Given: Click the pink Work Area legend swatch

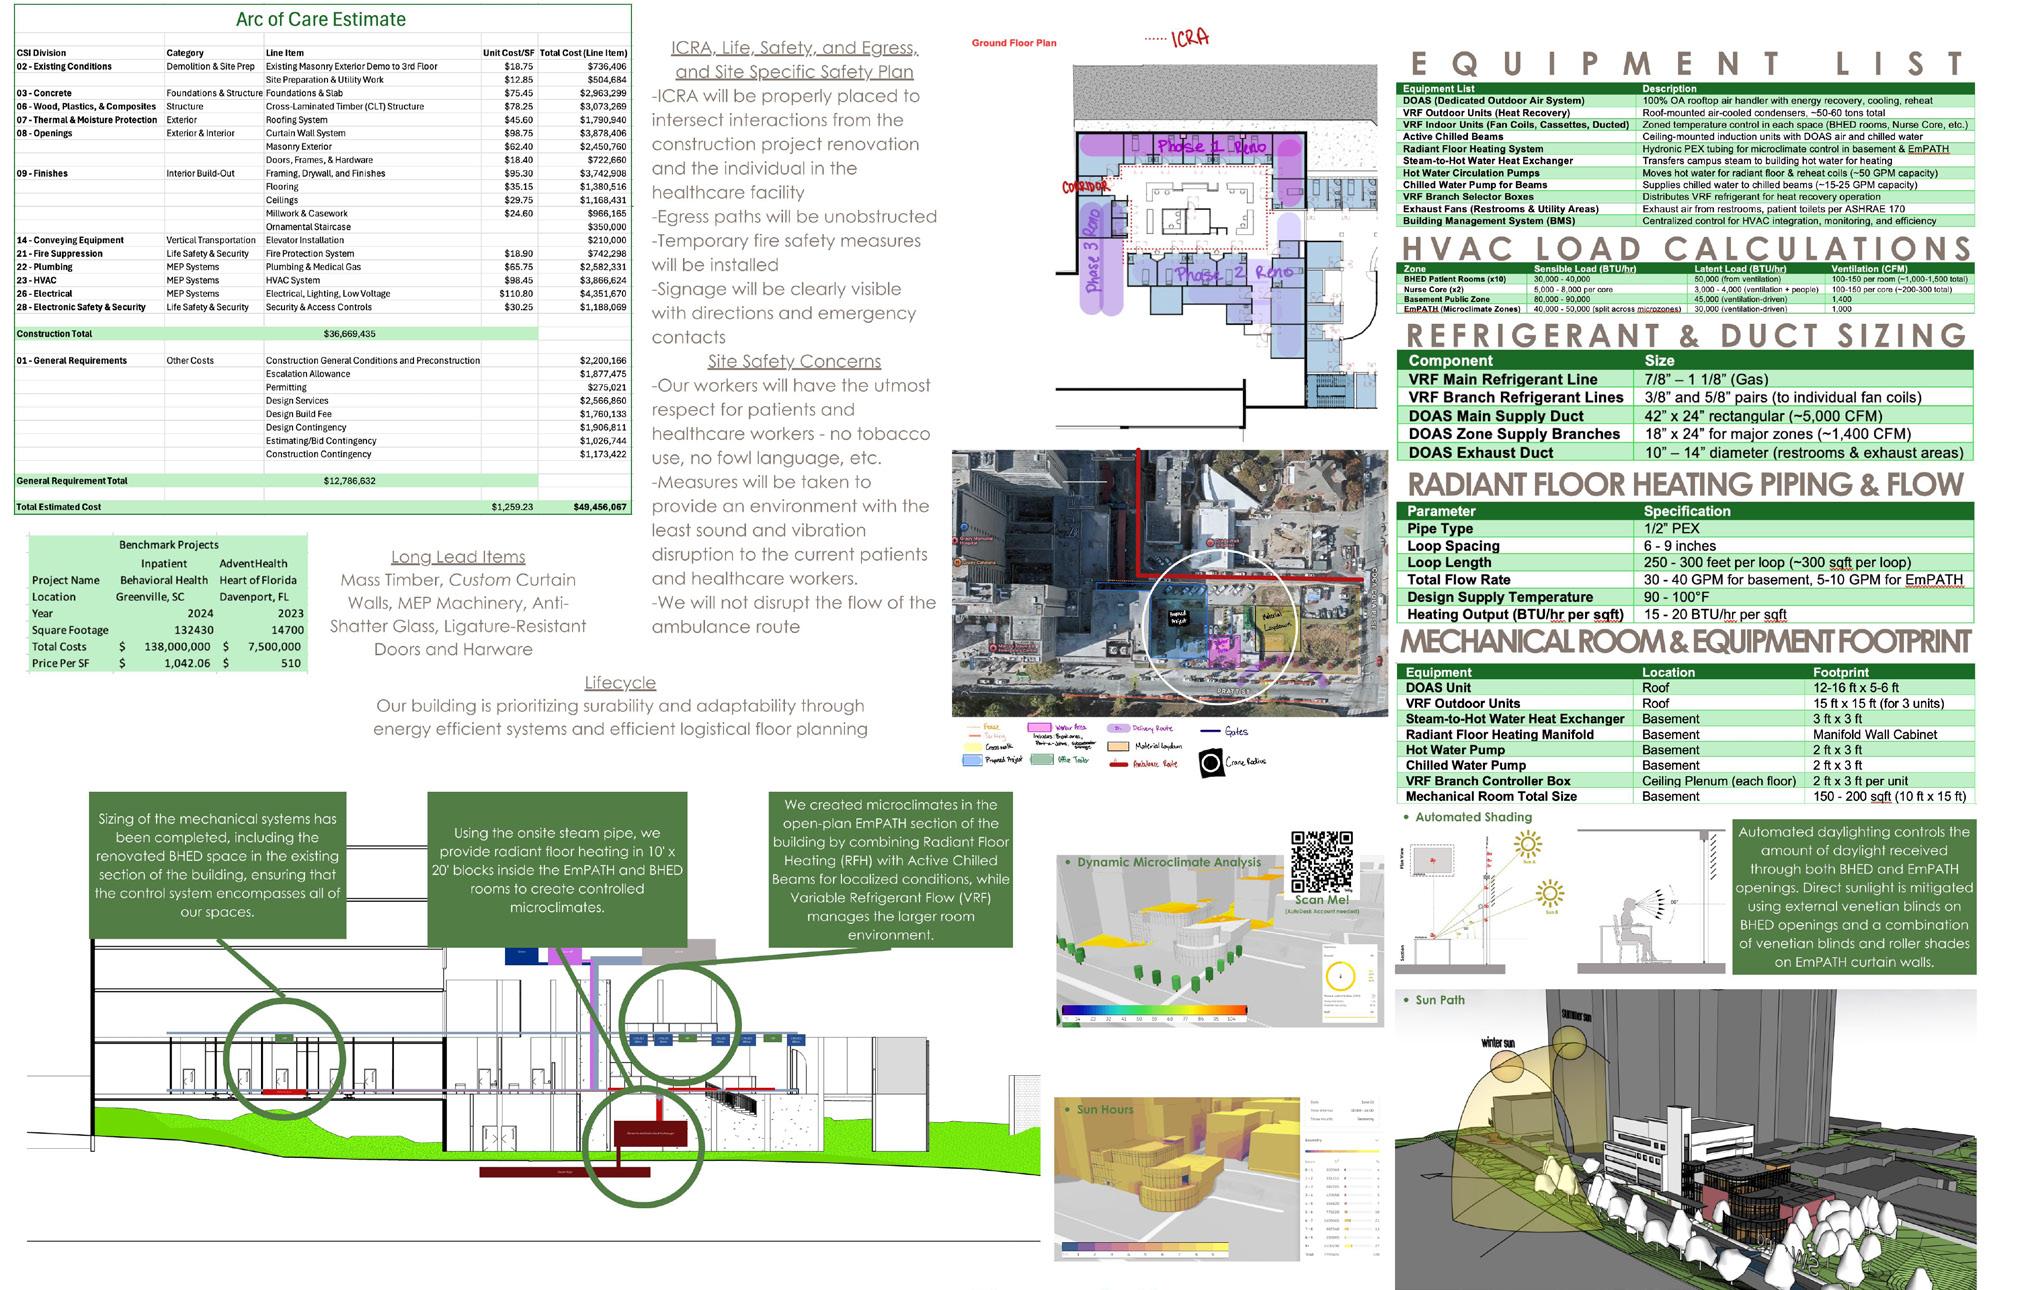Looking at the screenshot, I should tap(1039, 729).
